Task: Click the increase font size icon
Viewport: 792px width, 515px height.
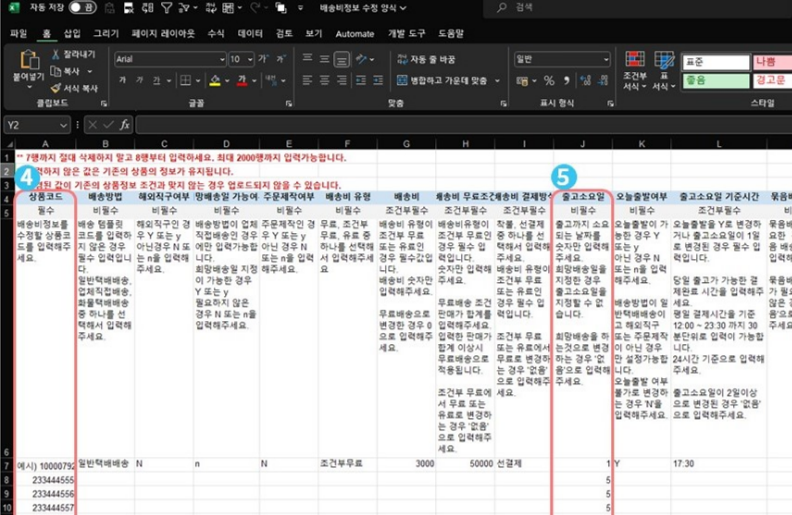Action: pyautogui.click(x=263, y=59)
